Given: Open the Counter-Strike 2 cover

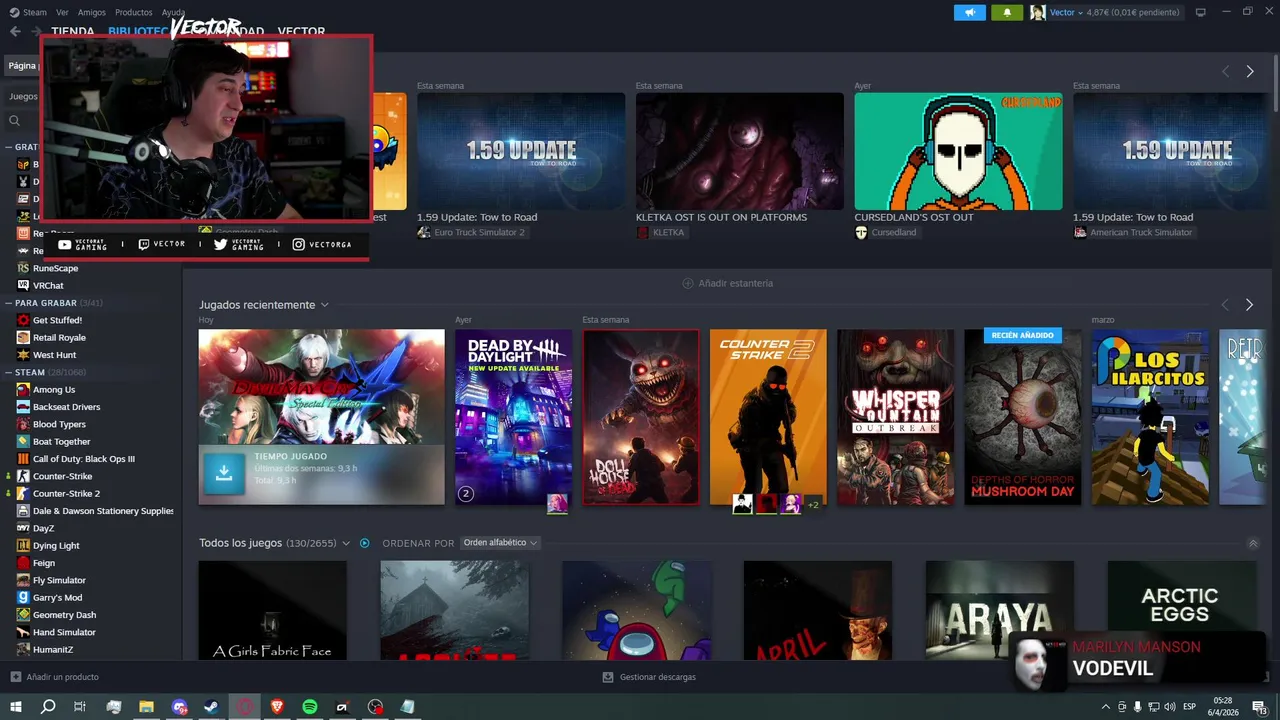Looking at the screenshot, I should (768, 417).
